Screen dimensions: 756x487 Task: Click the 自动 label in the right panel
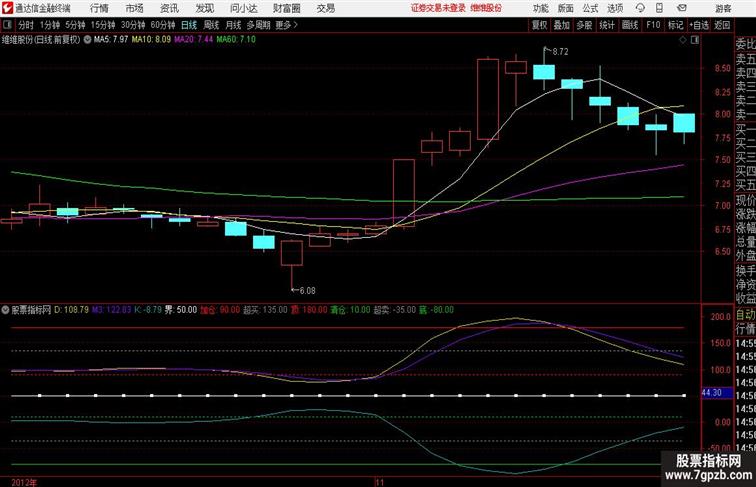[x=745, y=315]
